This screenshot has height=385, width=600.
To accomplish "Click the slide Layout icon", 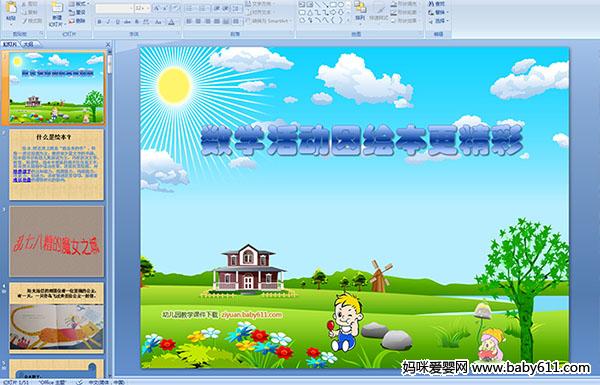I will (77, 4).
